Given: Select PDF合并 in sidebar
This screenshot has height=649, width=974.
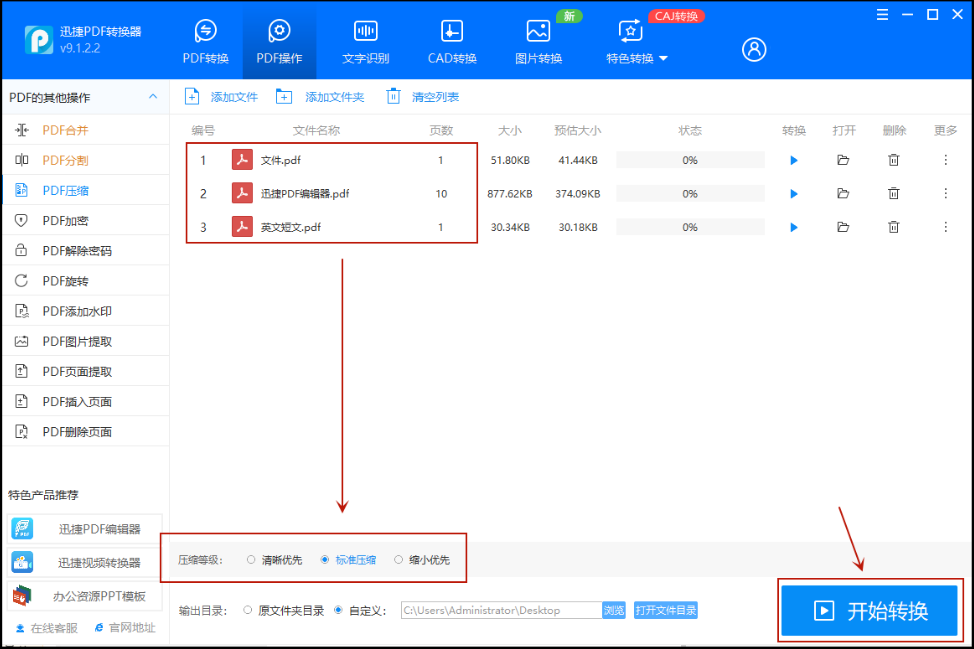Looking at the screenshot, I should pyautogui.click(x=86, y=130).
